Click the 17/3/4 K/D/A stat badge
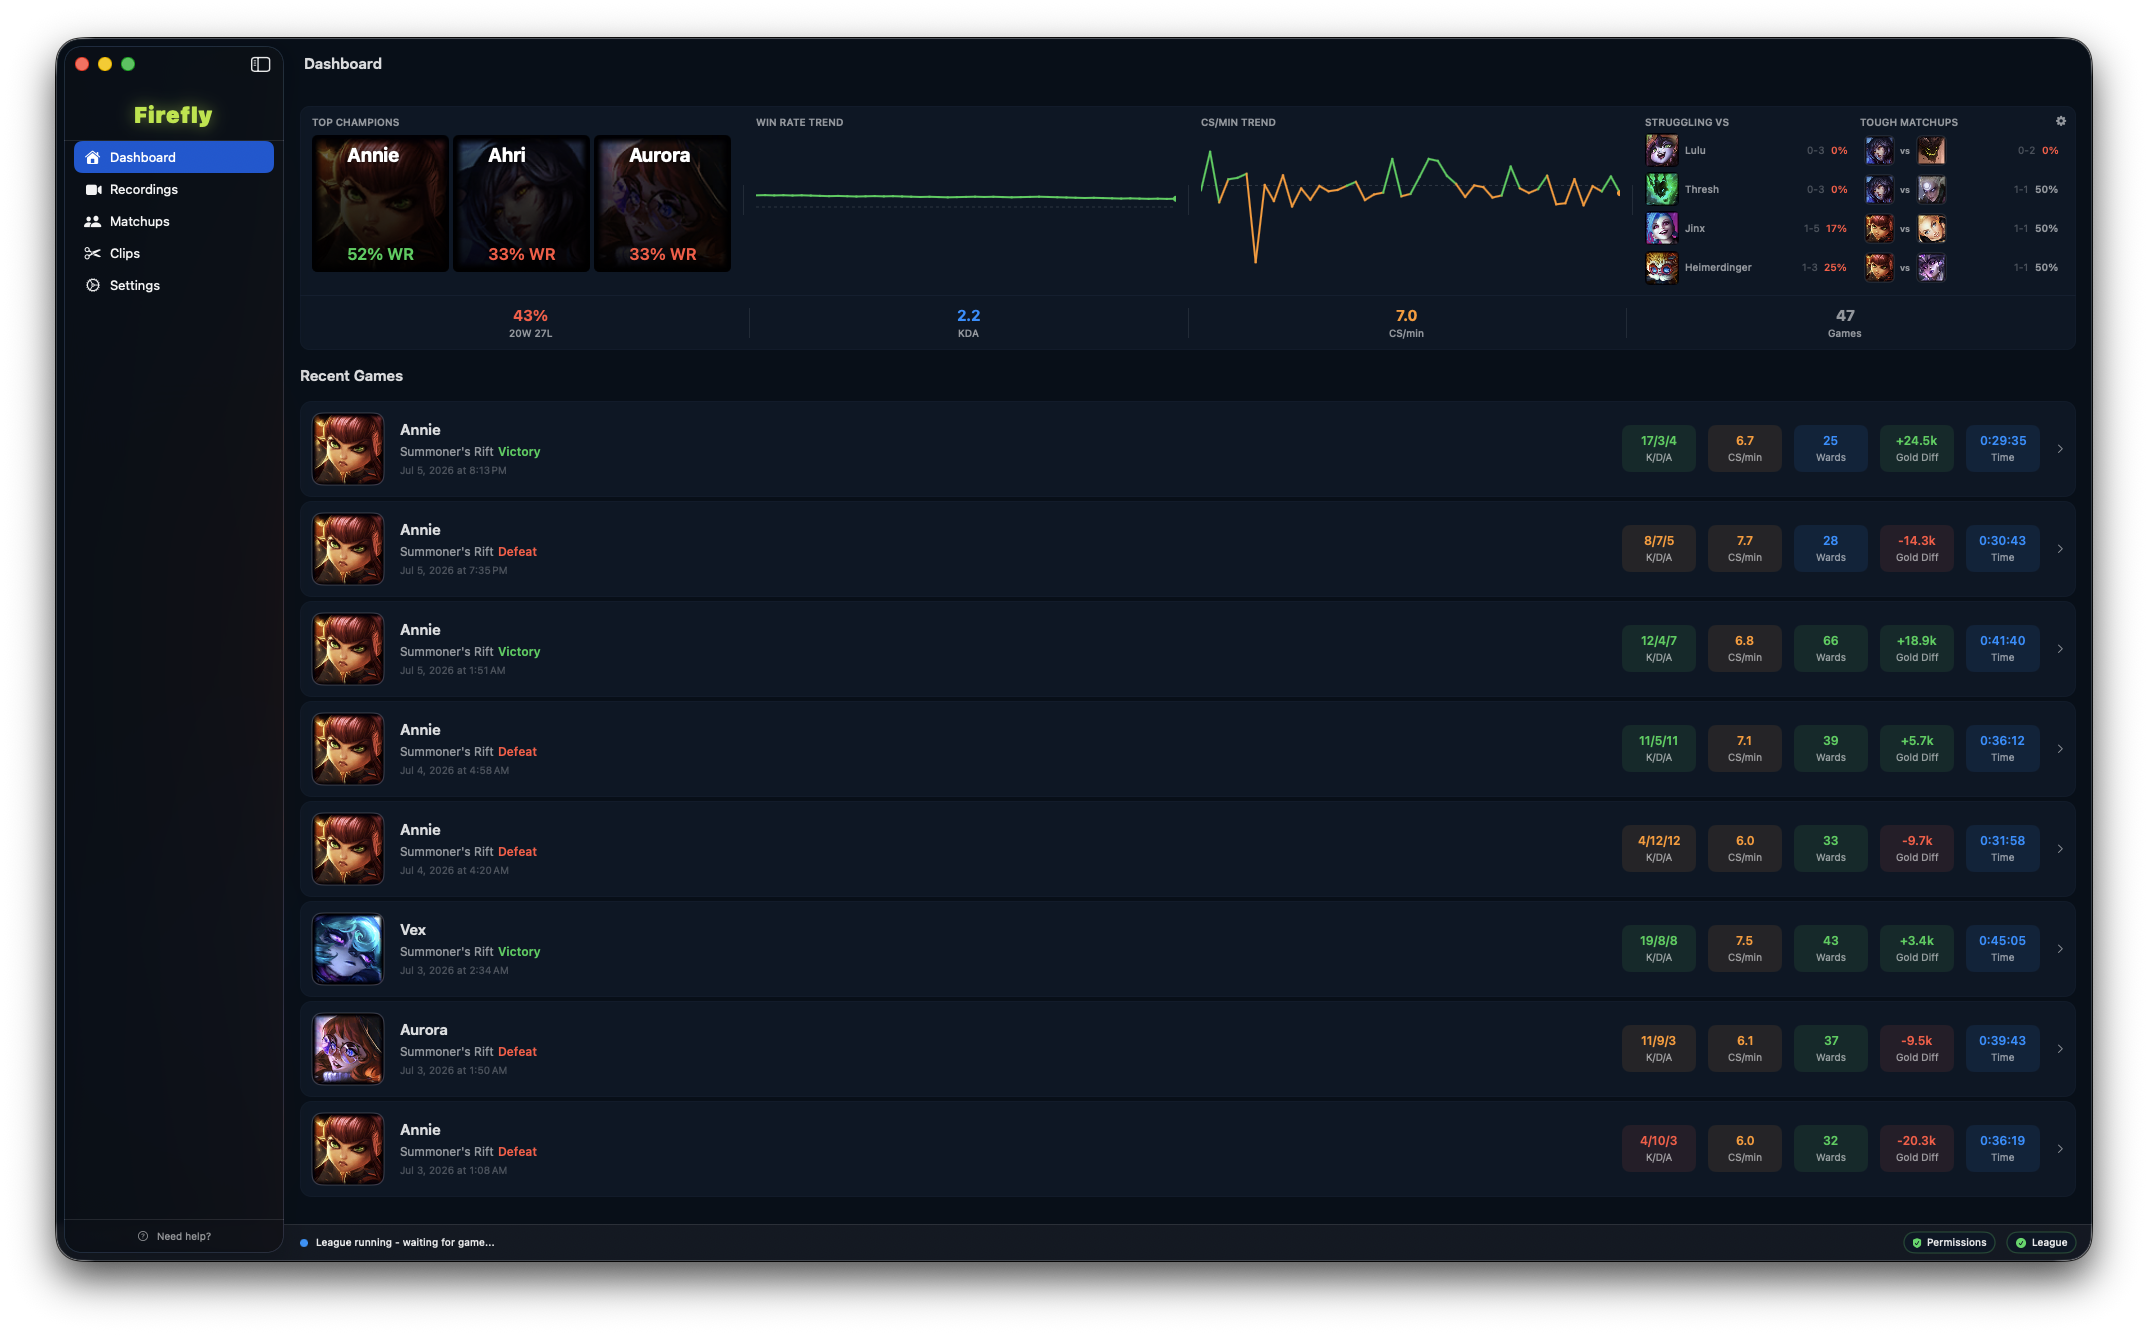2148x1335 pixels. click(1659, 448)
